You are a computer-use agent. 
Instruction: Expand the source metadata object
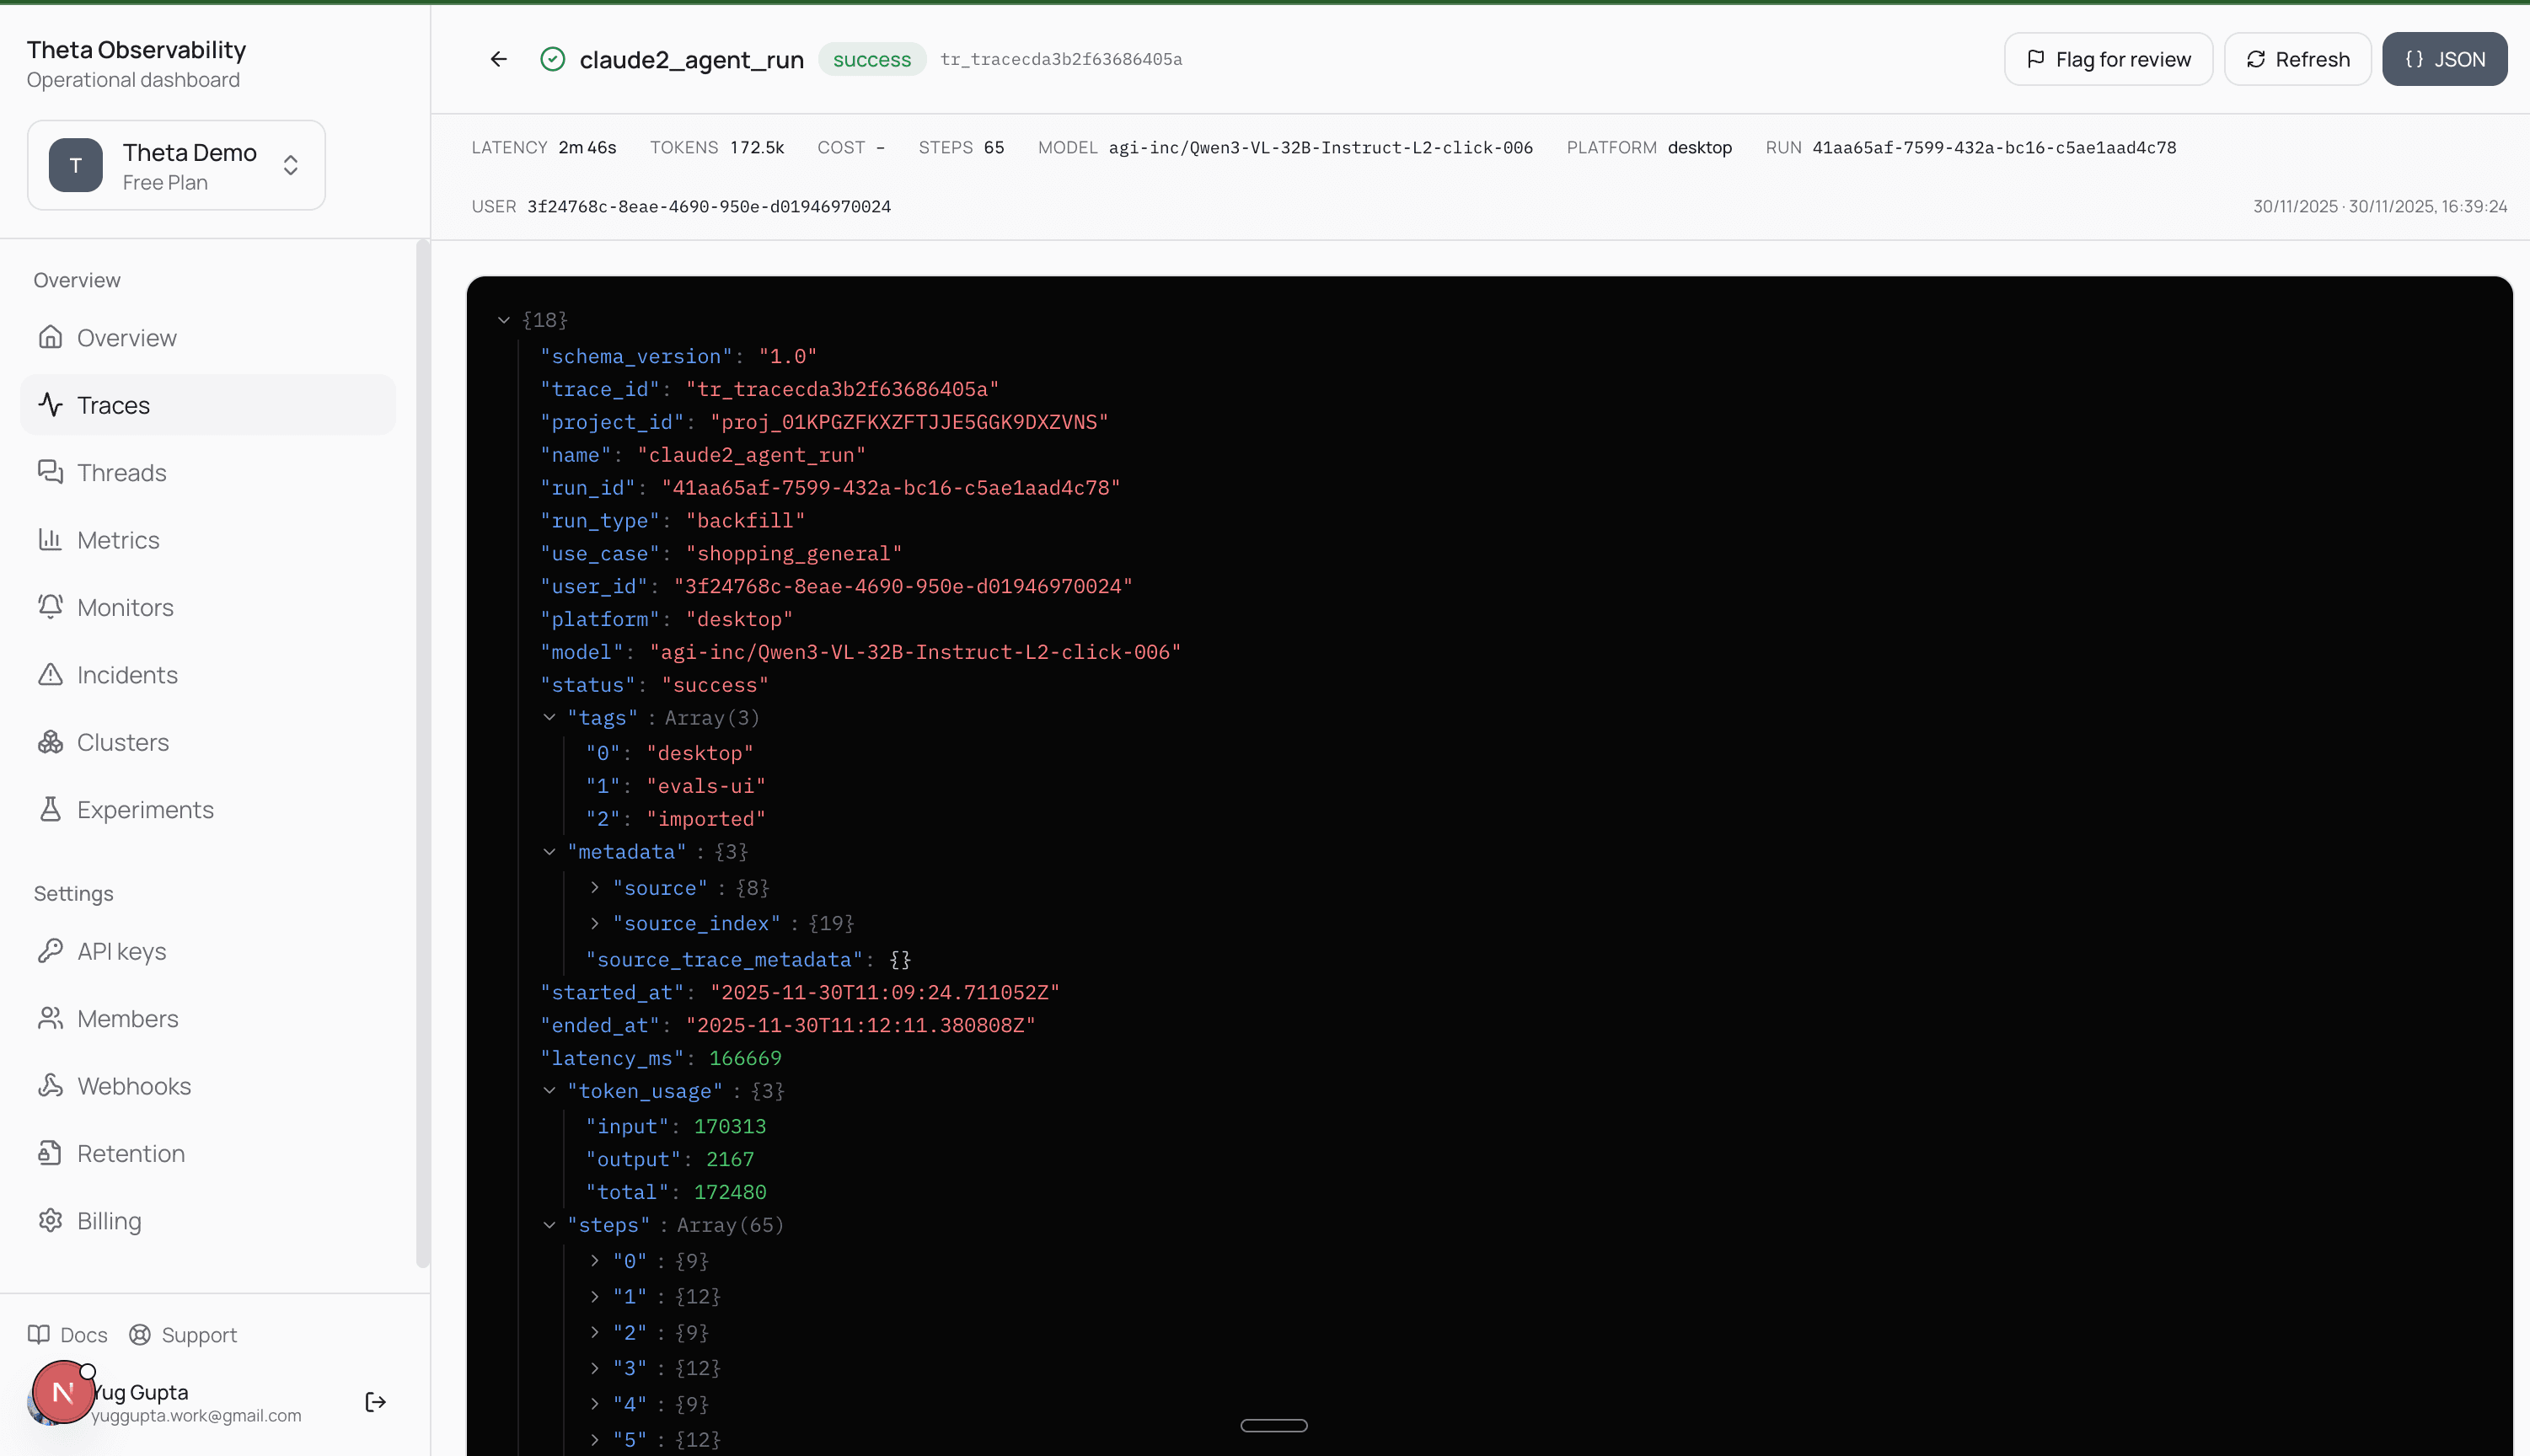pos(596,888)
